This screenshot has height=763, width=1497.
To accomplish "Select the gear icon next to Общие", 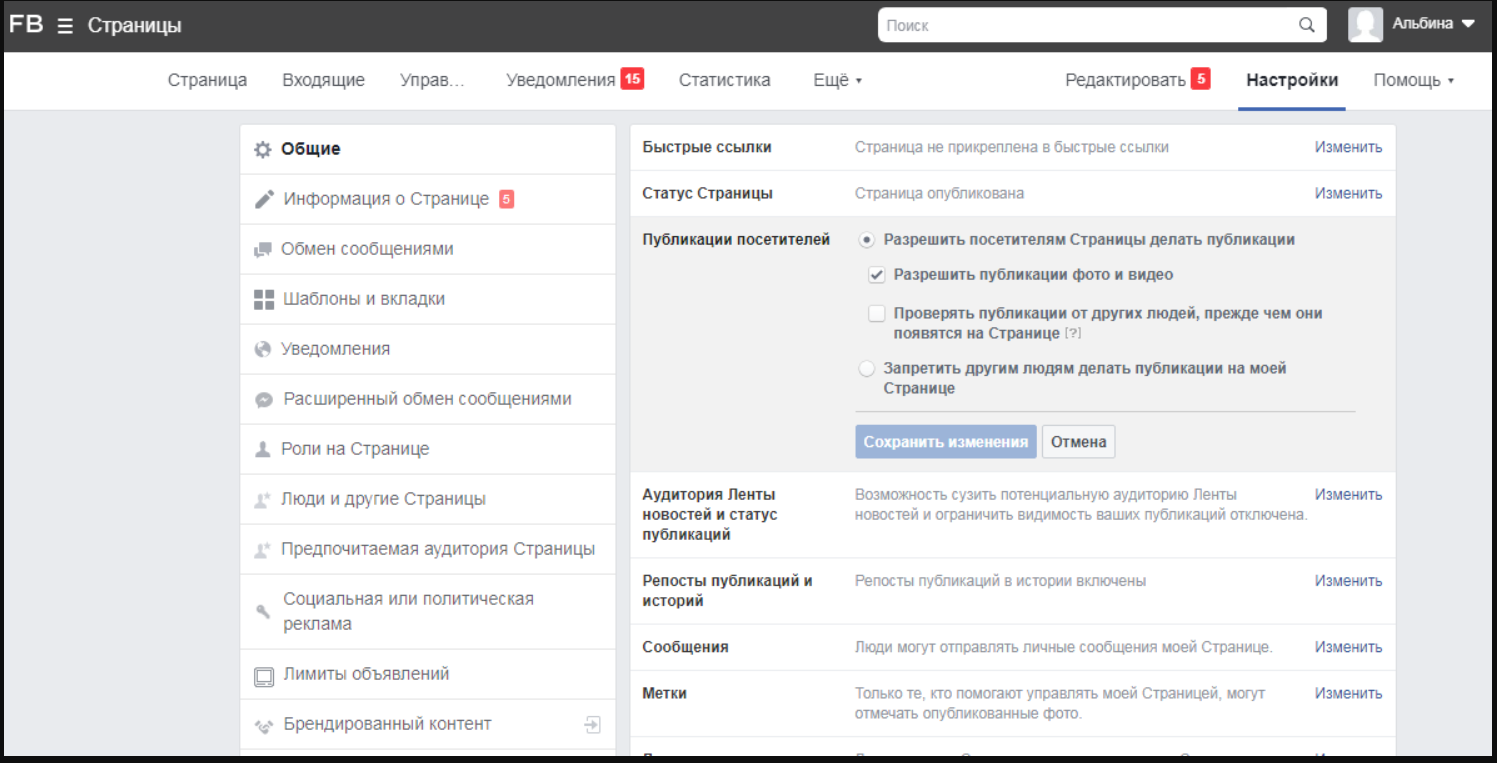I will tap(262, 148).
